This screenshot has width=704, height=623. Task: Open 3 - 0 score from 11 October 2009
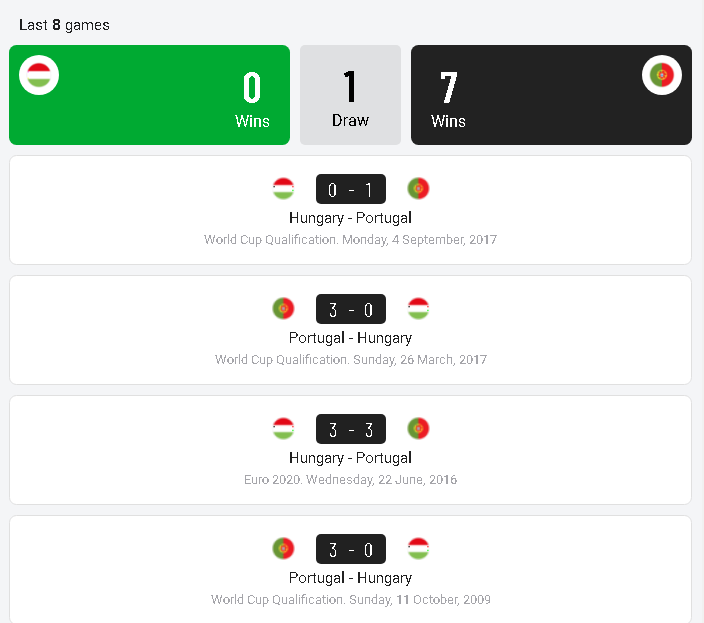350,549
